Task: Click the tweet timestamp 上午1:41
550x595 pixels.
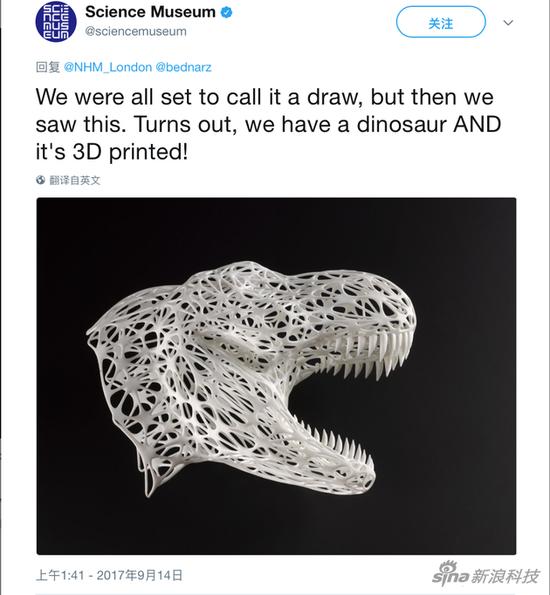Action: point(60,575)
